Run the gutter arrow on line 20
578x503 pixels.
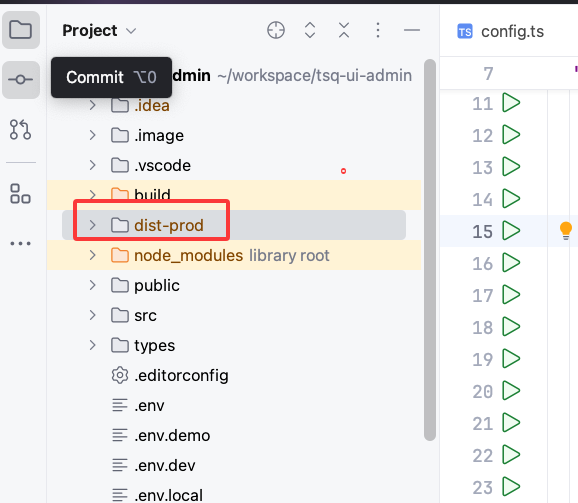coord(511,391)
